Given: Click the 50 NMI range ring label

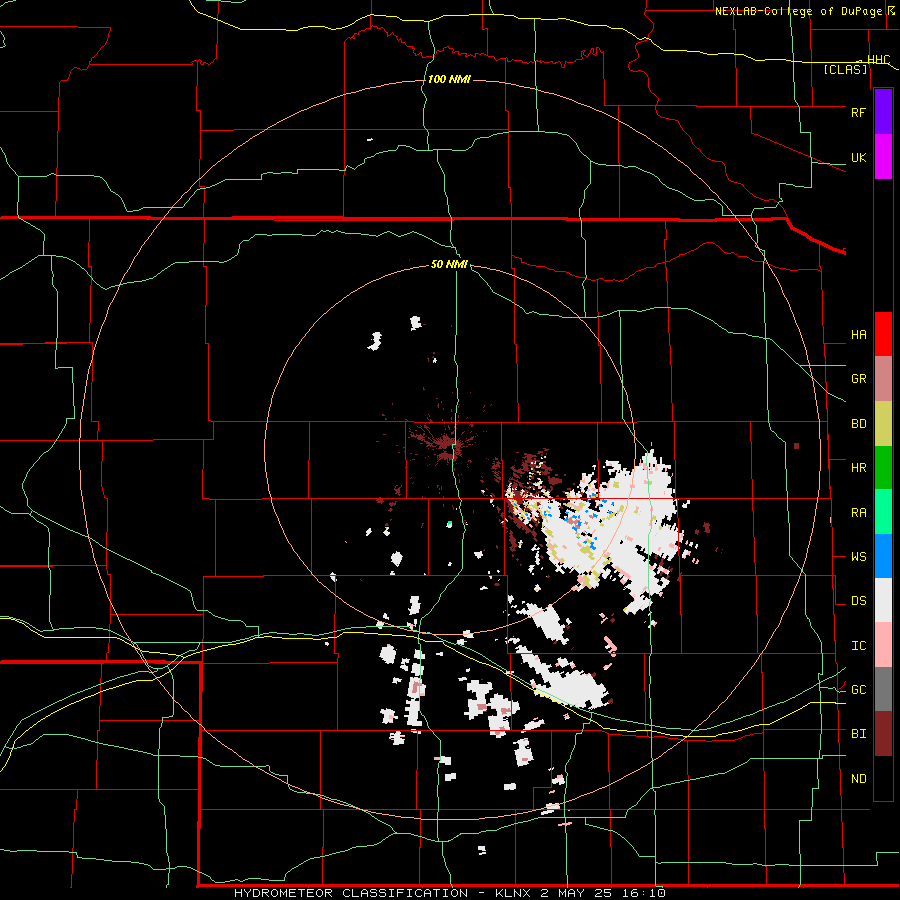Looking at the screenshot, I should (449, 265).
